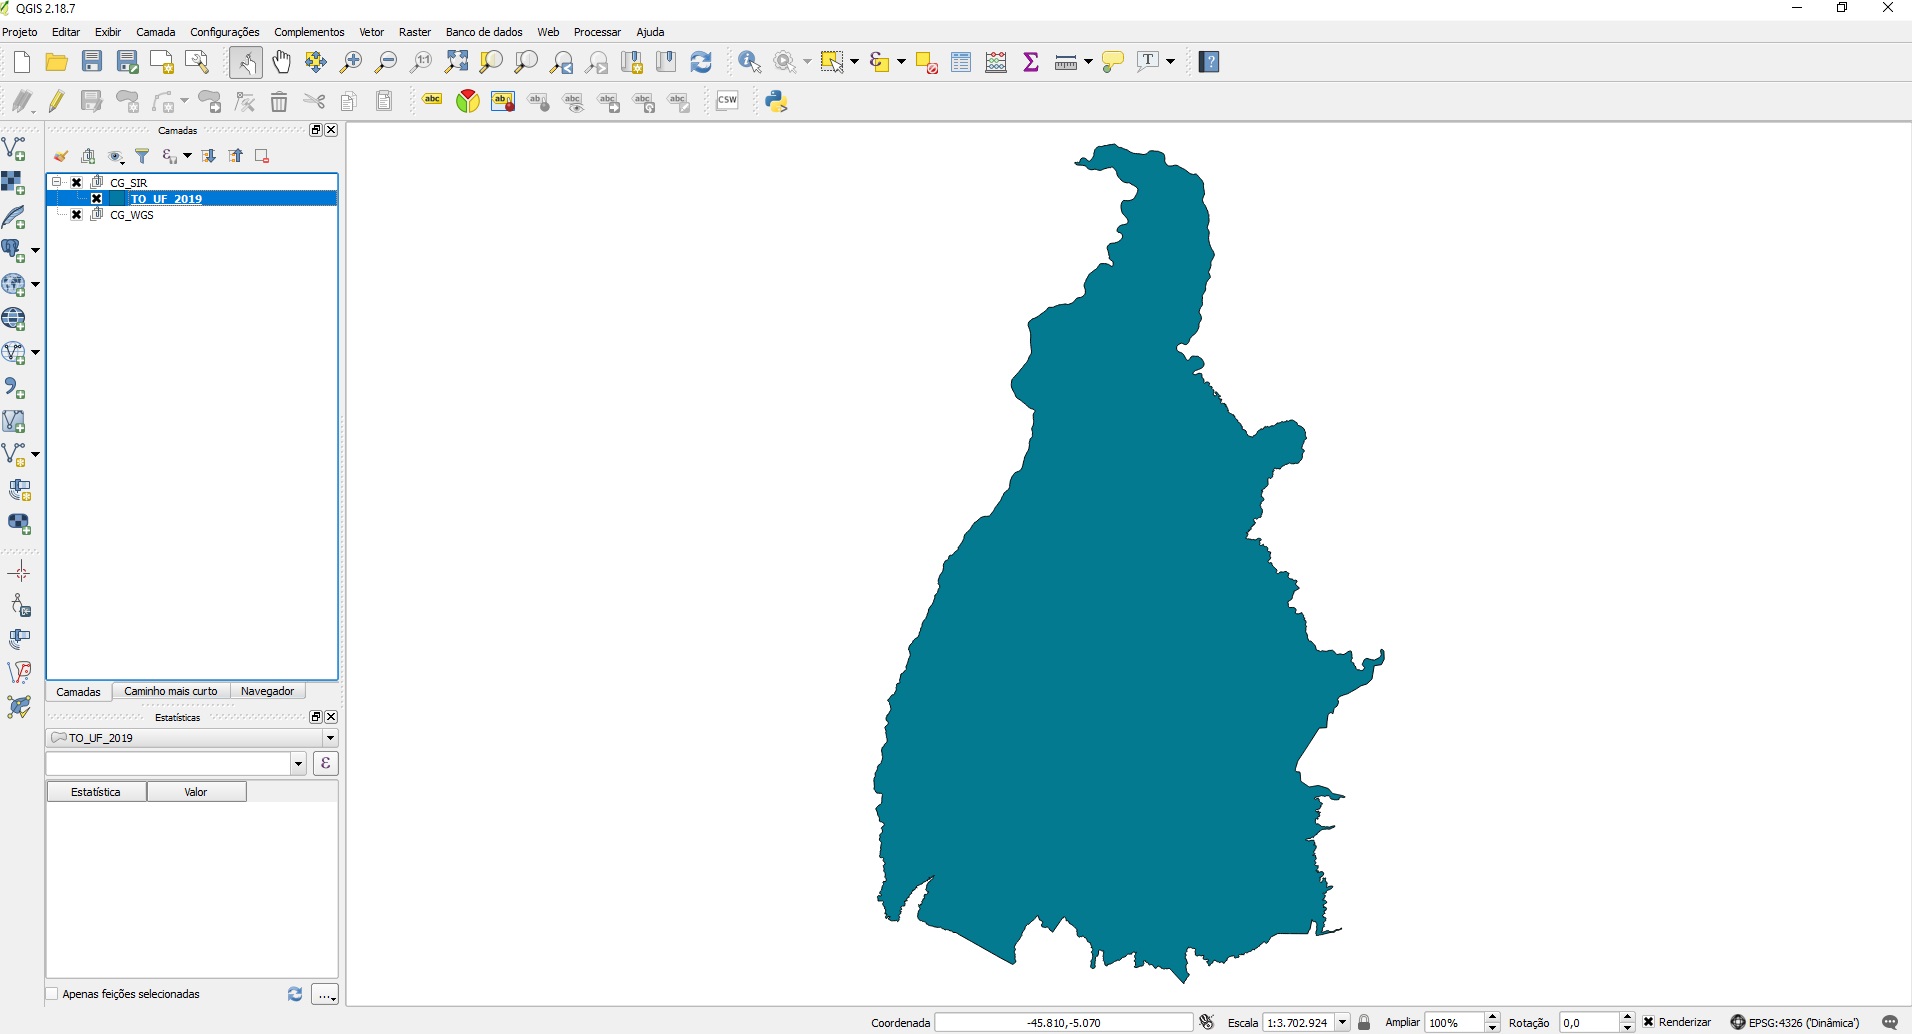Open the select features tool dropdown arrow
Image resolution: width=1912 pixels, height=1034 pixels.
click(x=855, y=62)
